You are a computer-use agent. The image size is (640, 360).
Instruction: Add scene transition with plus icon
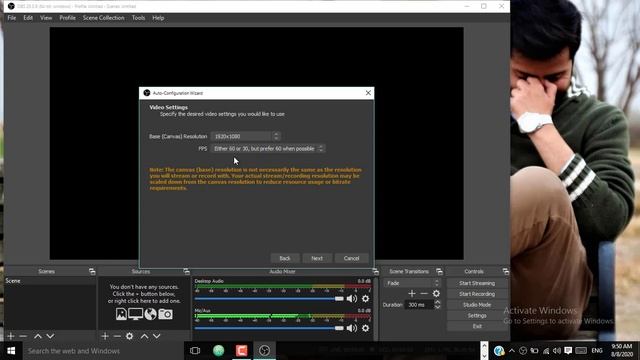pyautogui.click(x=412, y=293)
